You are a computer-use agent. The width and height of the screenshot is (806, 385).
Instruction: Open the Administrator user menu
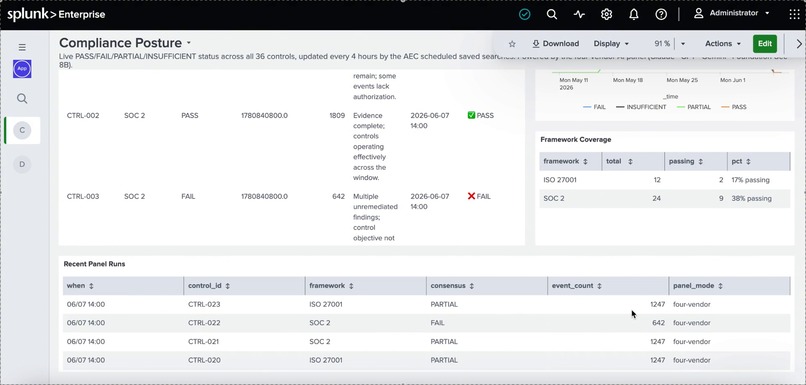point(731,13)
